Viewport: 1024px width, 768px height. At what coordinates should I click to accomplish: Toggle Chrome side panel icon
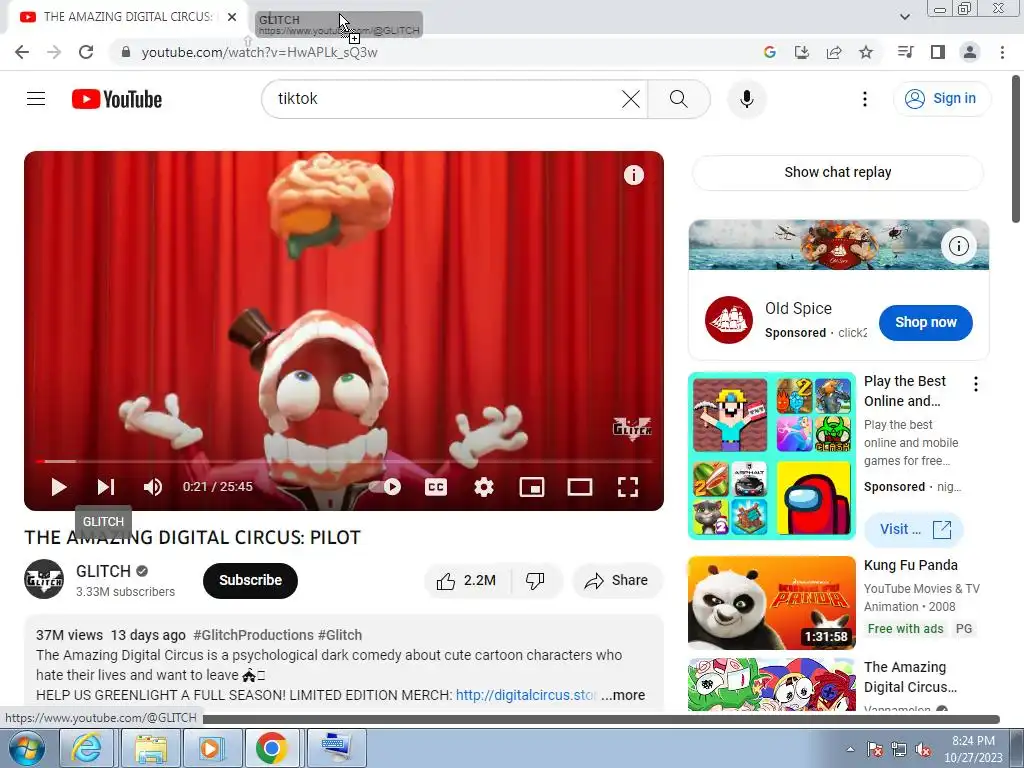pyautogui.click(x=938, y=52)
